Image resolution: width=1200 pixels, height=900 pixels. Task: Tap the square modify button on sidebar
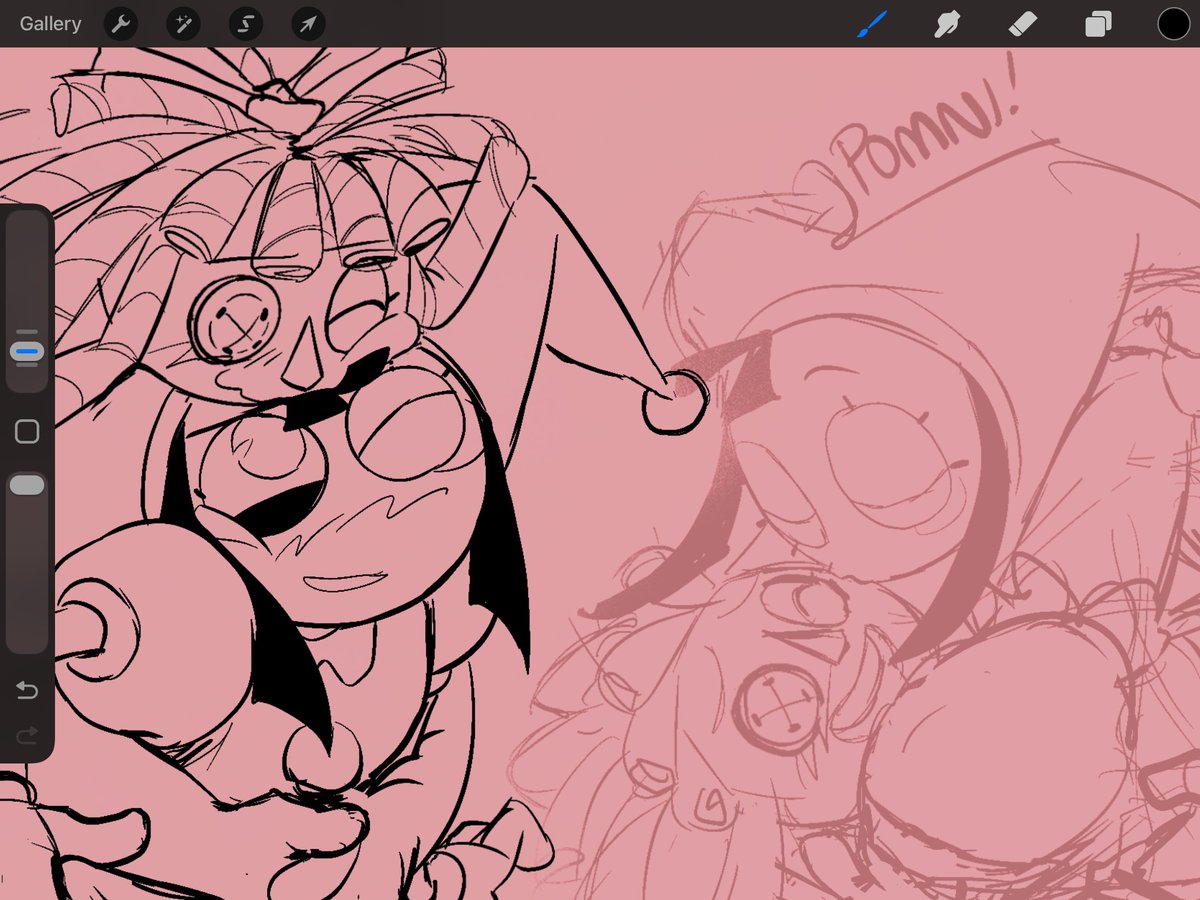coord(27,432)
